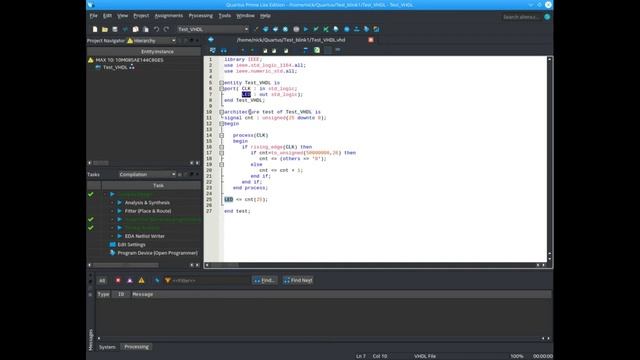Open the Tools menu
The image size is (640, 360).
click(x=224, y=16)
